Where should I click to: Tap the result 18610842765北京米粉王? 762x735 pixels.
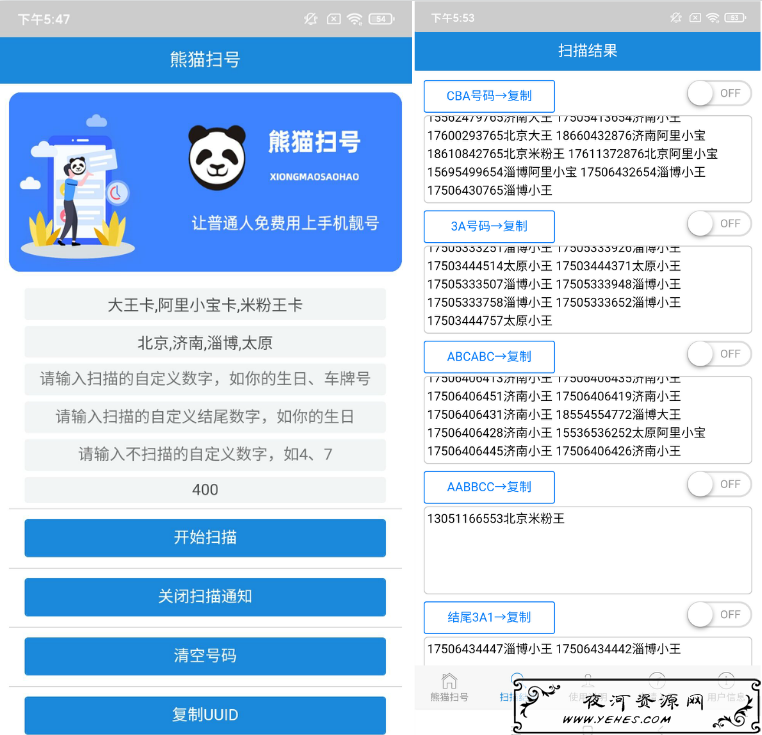(x=496, y=154)
